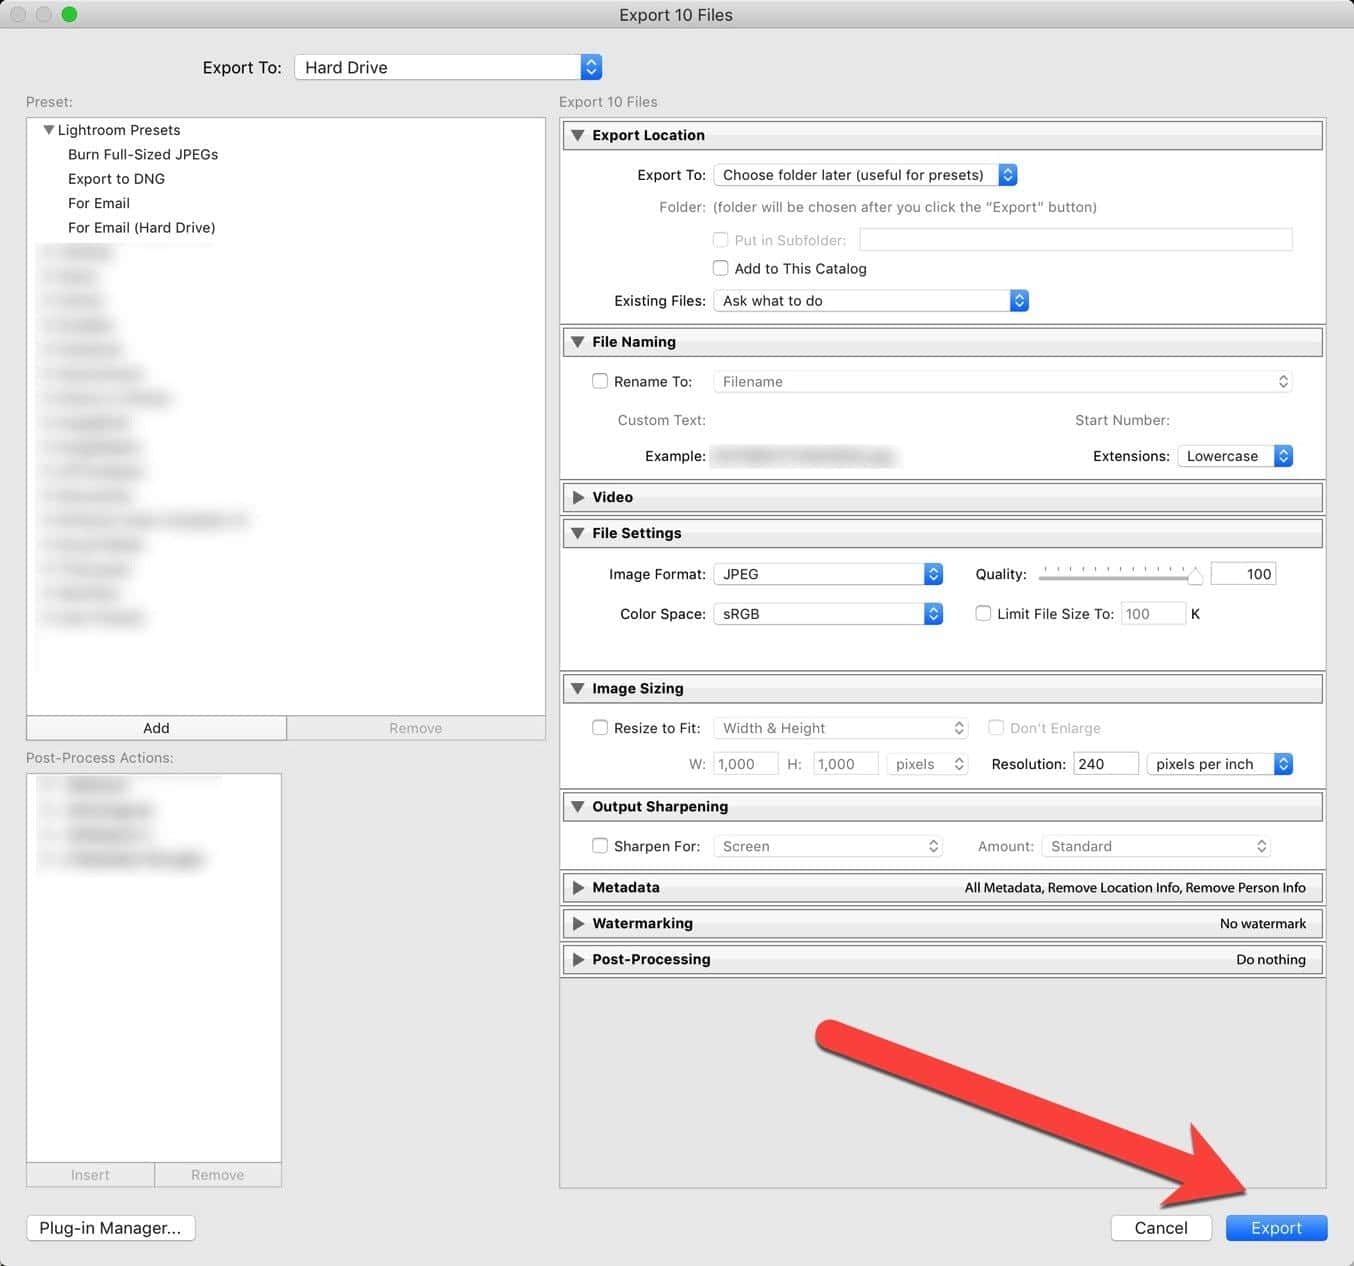Click the Resolution input field
Screen dimensions: 1354x1266
pos(1106,764)
